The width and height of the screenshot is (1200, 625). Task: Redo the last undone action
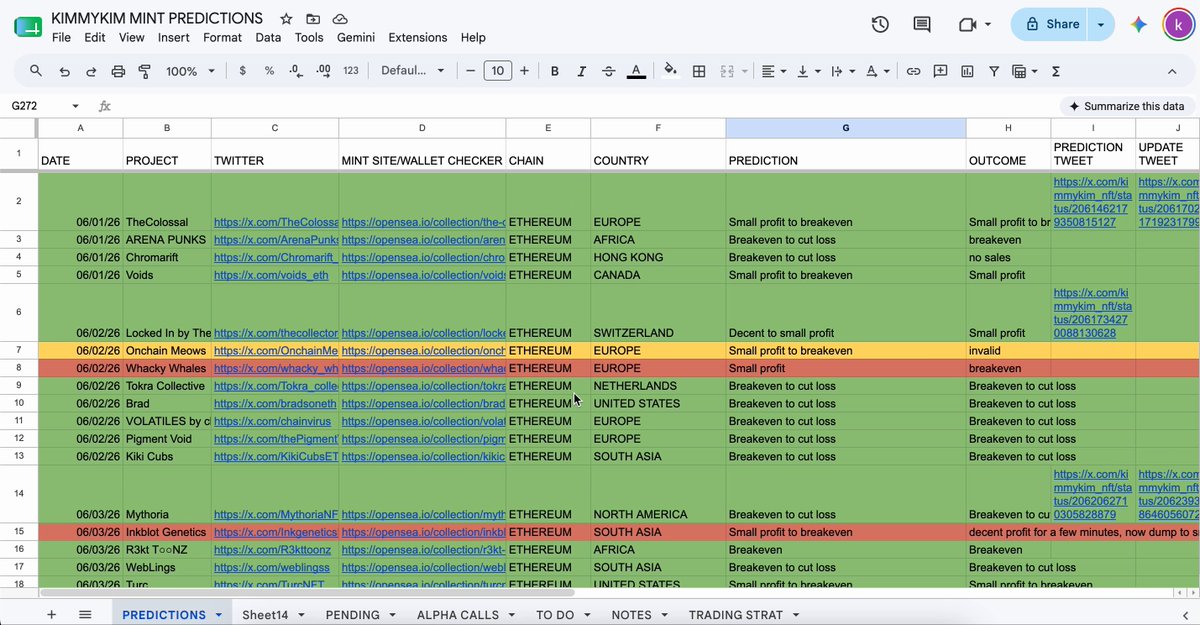pyautogui.click(x=91, y=71)
